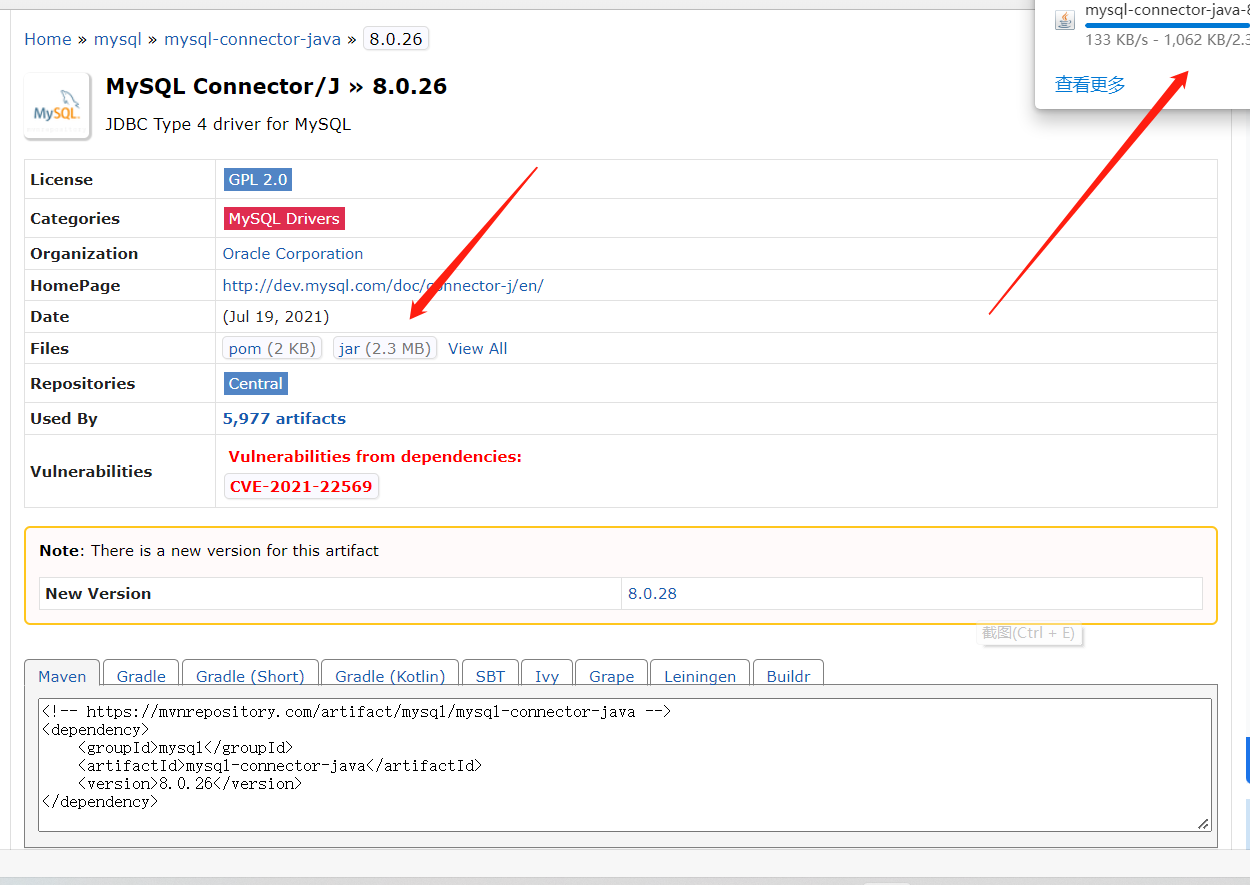Click the groupId mysql line in code
Viewport: 1250px width, 885px height.
(184, 748)
